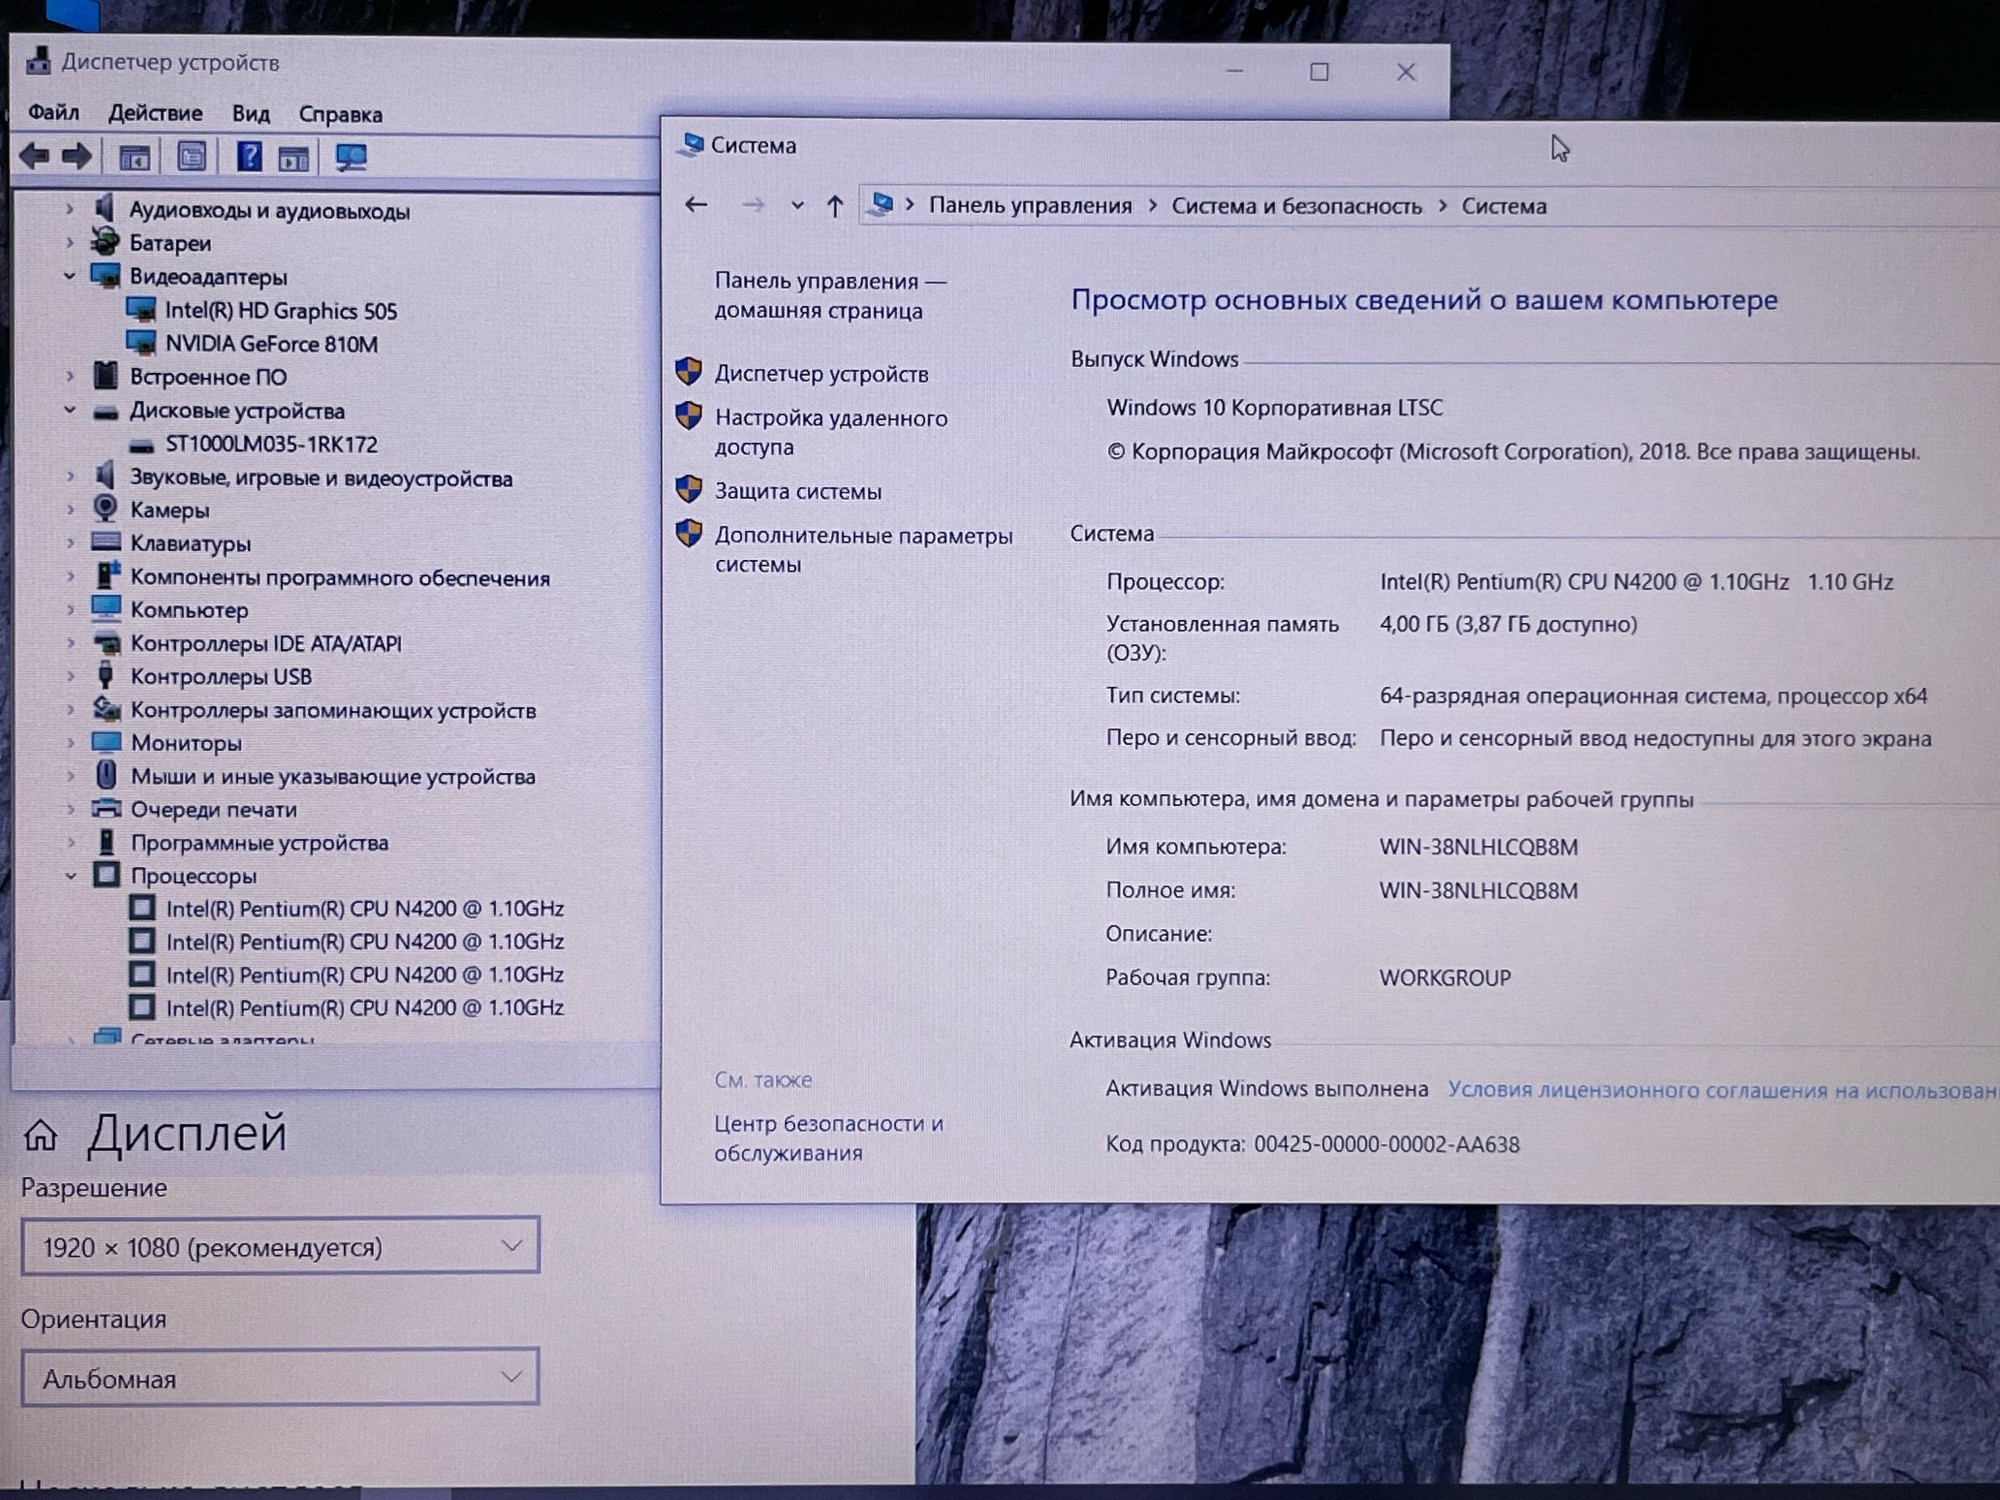Select the Очереди печати category icon
The image size is (2000, 1500).
click(x=106, y=808)
